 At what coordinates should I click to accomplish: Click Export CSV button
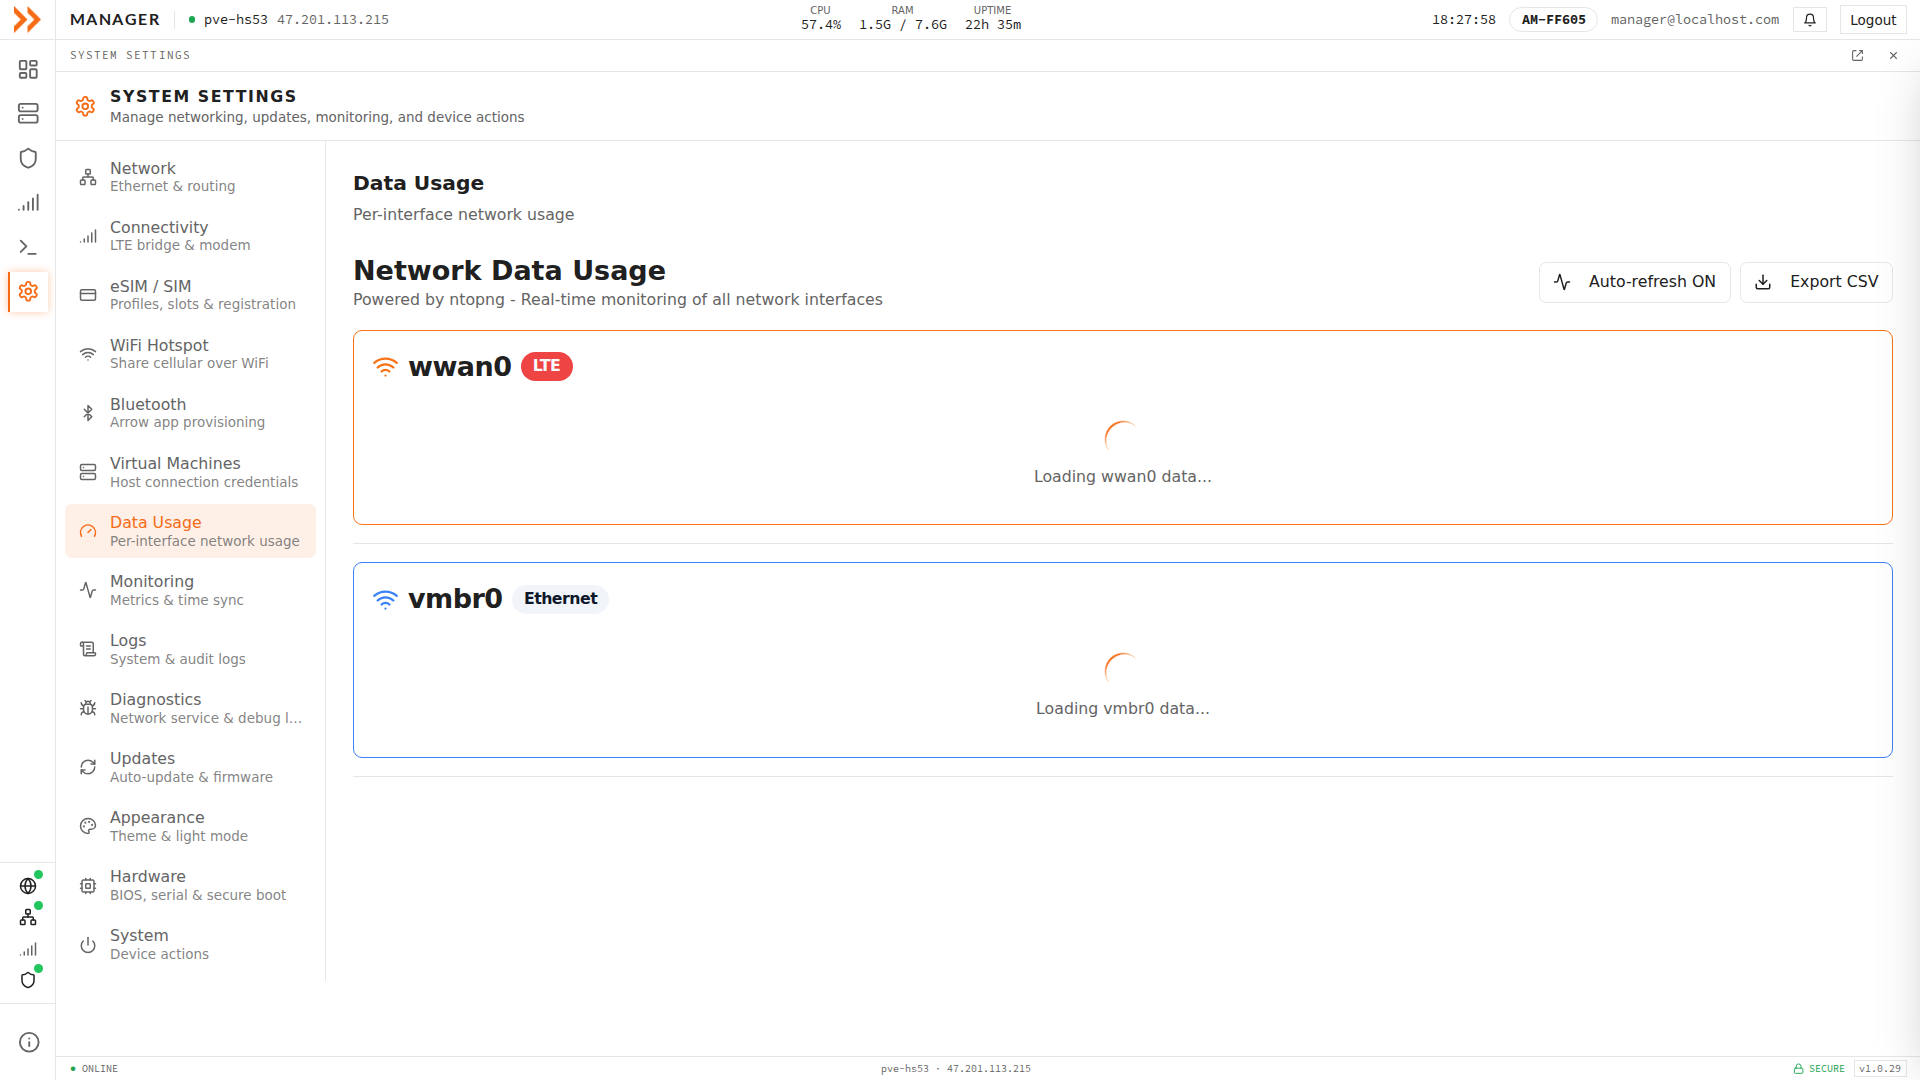pyautogui.click(x=1816, y=282)
